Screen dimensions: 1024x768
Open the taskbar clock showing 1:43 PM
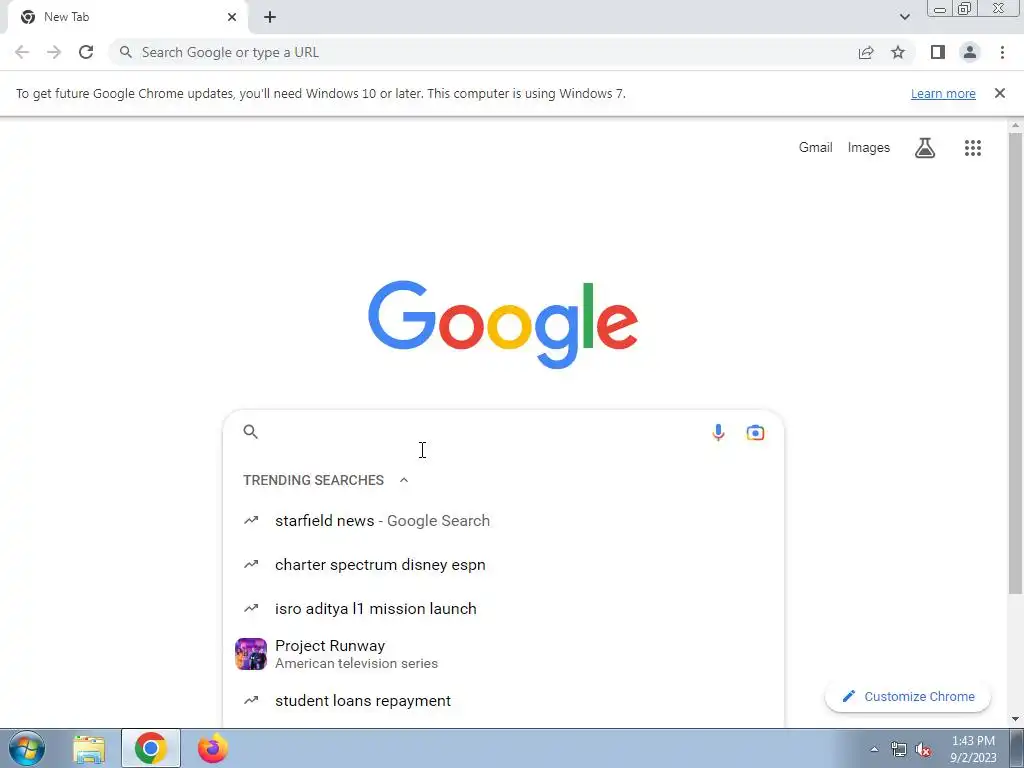click(x=973, y=749)
